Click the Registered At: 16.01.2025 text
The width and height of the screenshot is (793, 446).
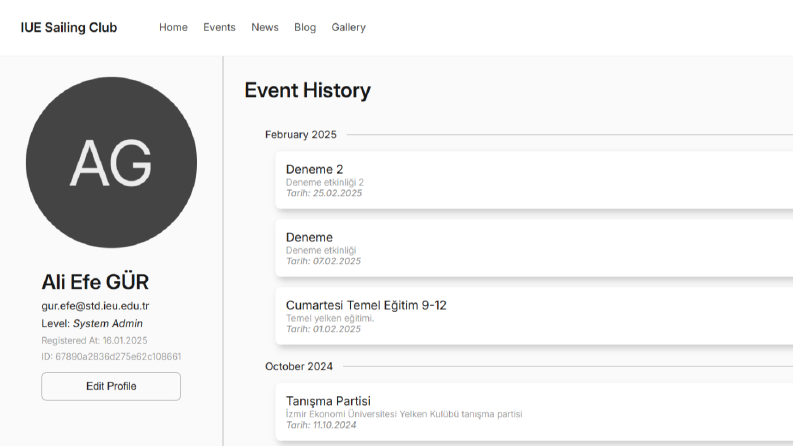point(94,340)
